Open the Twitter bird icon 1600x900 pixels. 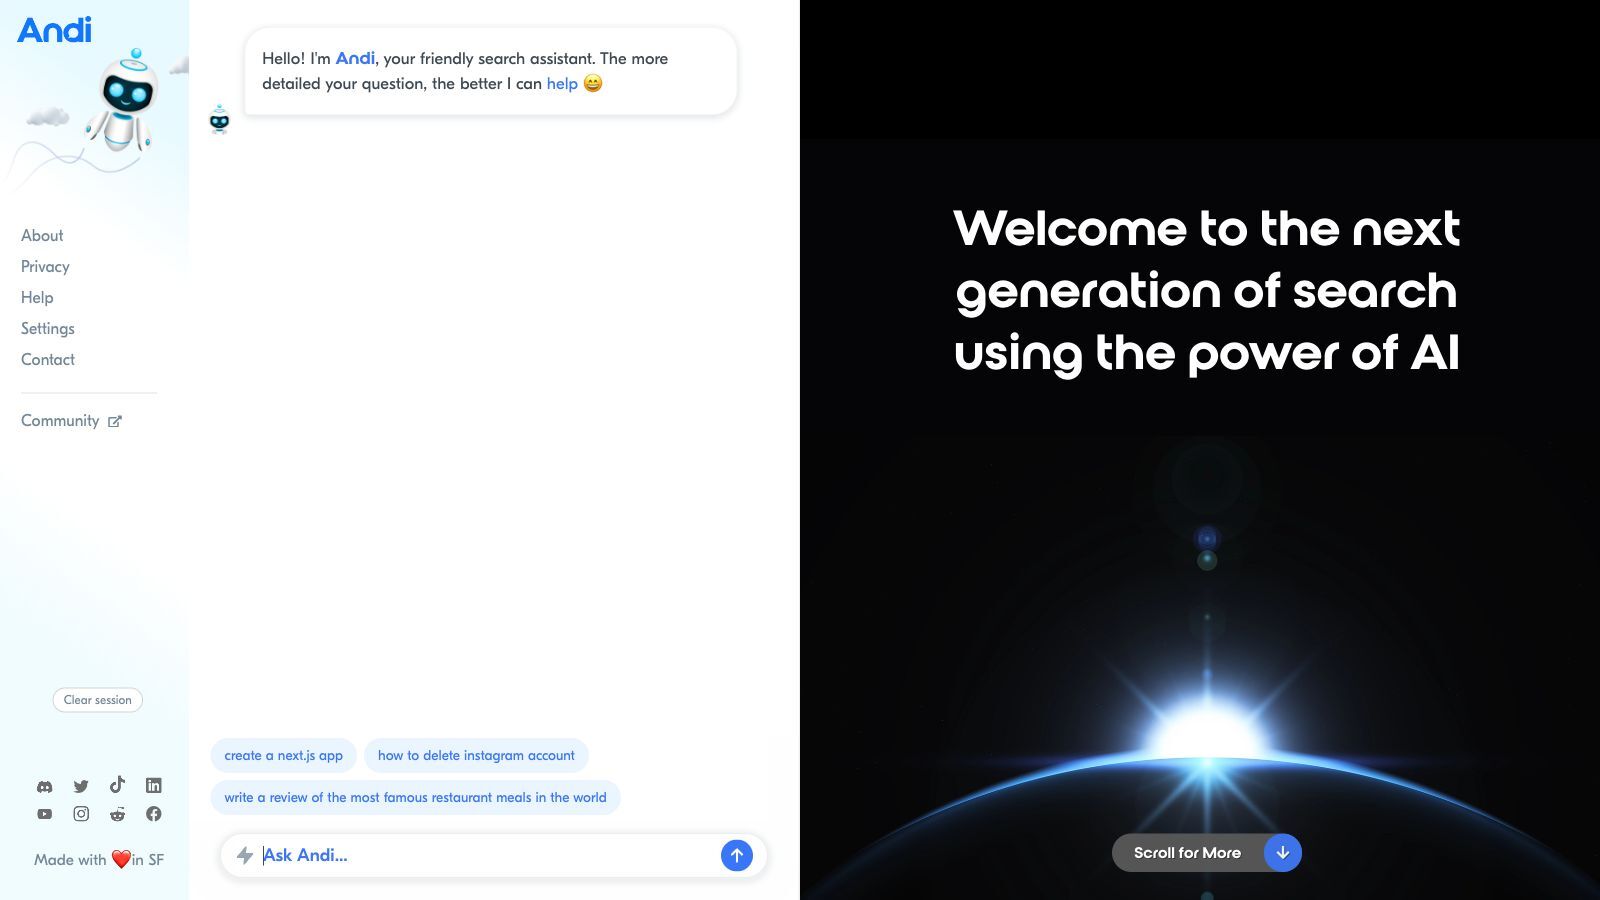[x=81, y=786]
